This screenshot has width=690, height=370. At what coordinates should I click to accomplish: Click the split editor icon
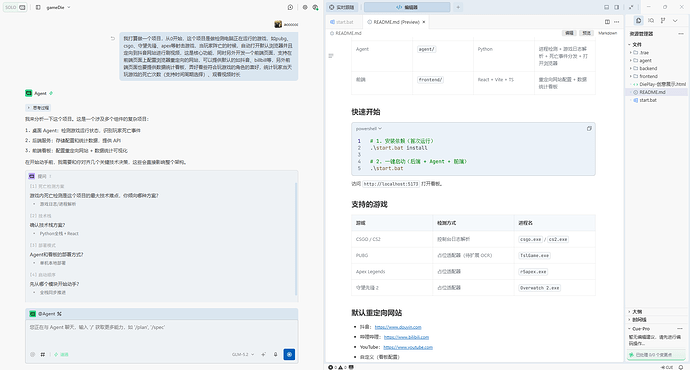[x=607, y=22]
